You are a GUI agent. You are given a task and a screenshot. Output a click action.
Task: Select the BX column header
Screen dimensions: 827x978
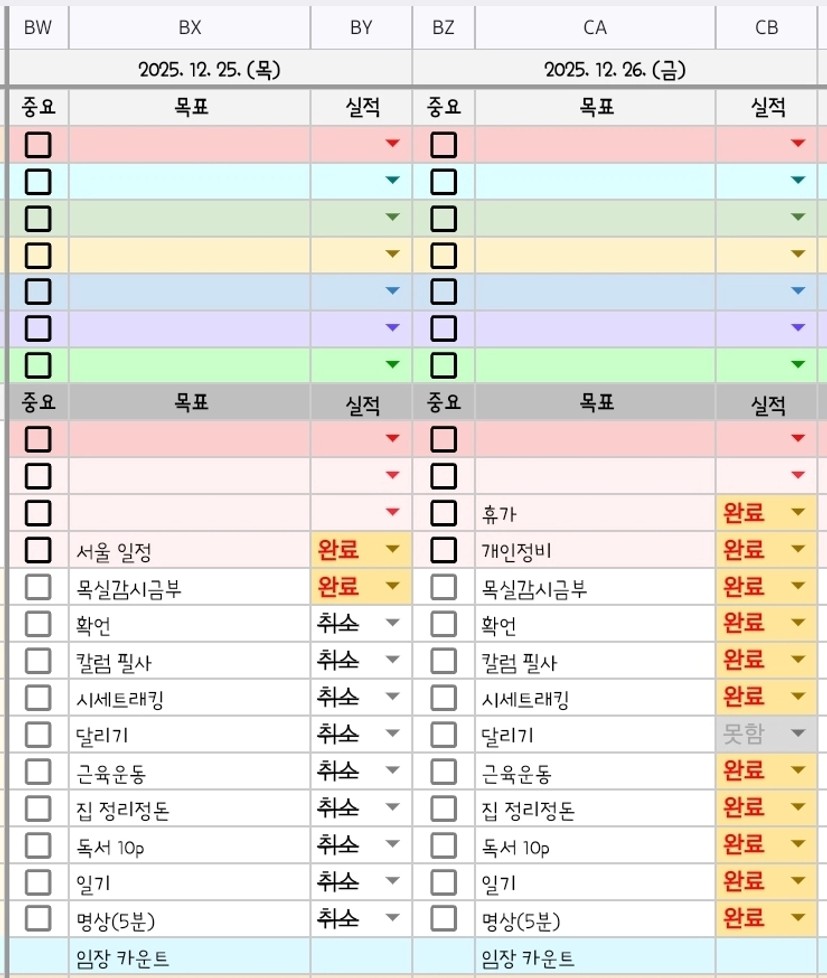(x=190, y=28)
